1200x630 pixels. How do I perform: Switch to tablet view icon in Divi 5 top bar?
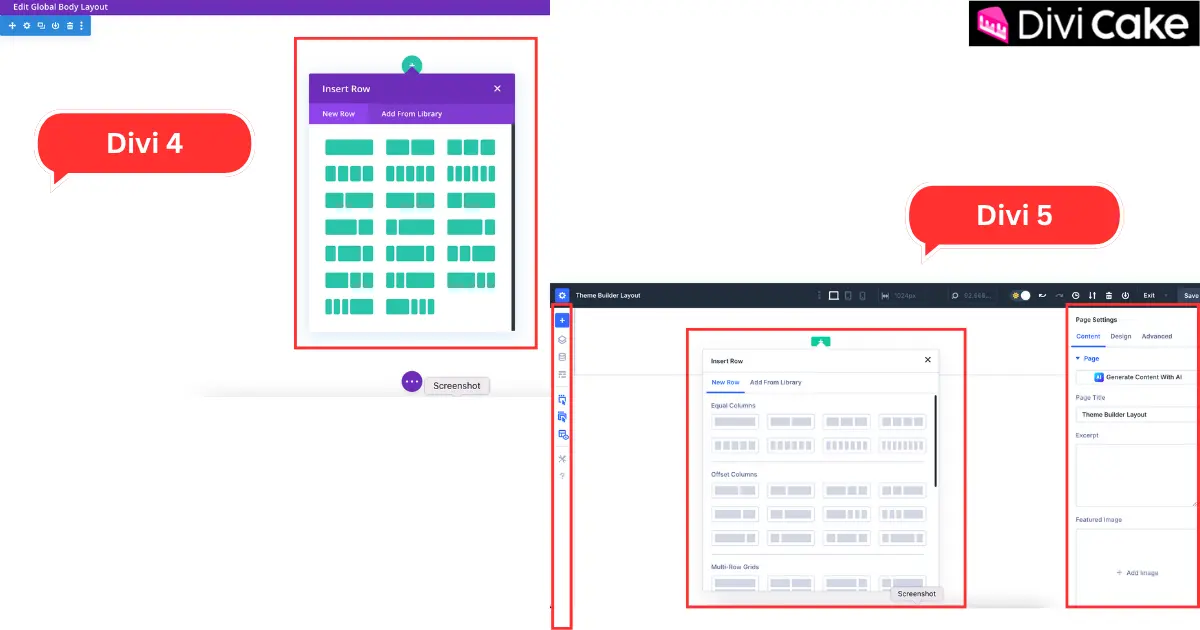[x=849, y=296]
